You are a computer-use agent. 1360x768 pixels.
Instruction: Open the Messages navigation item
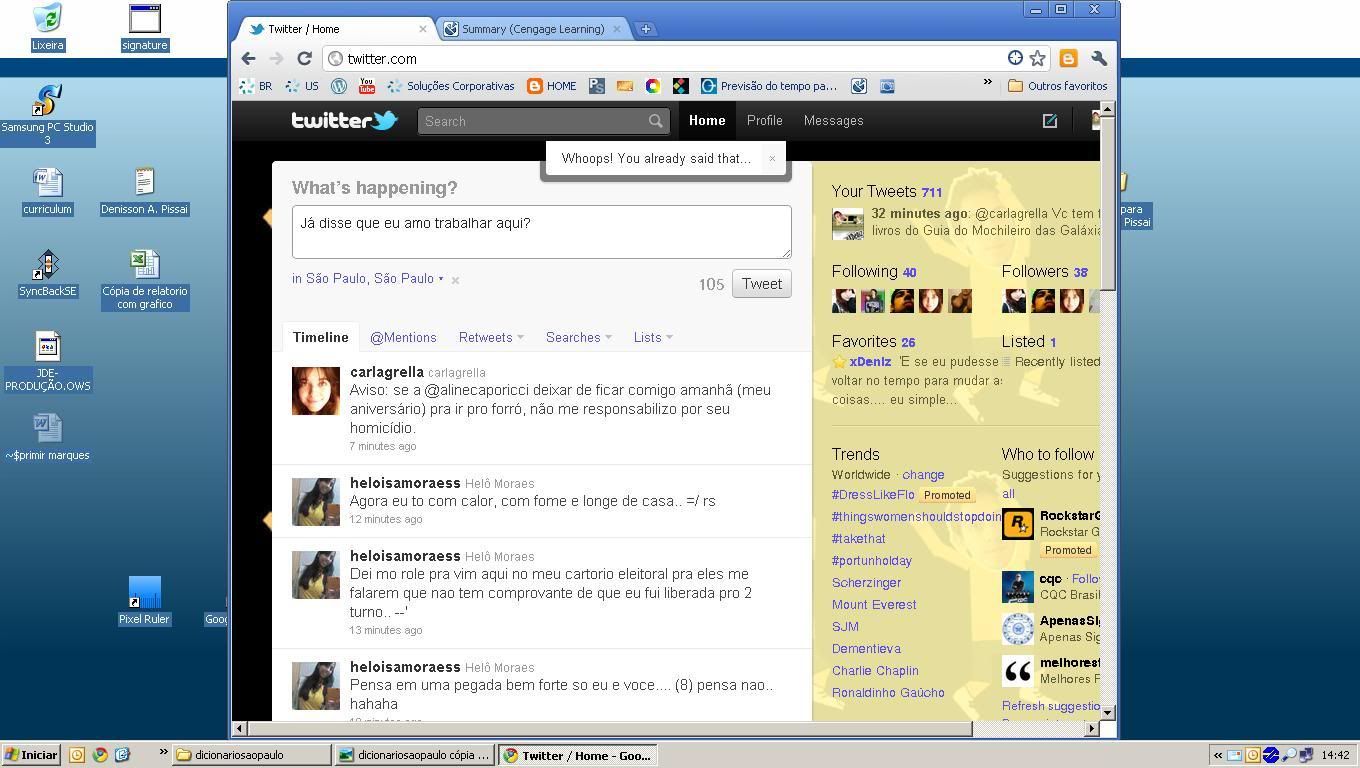point(834,121)
